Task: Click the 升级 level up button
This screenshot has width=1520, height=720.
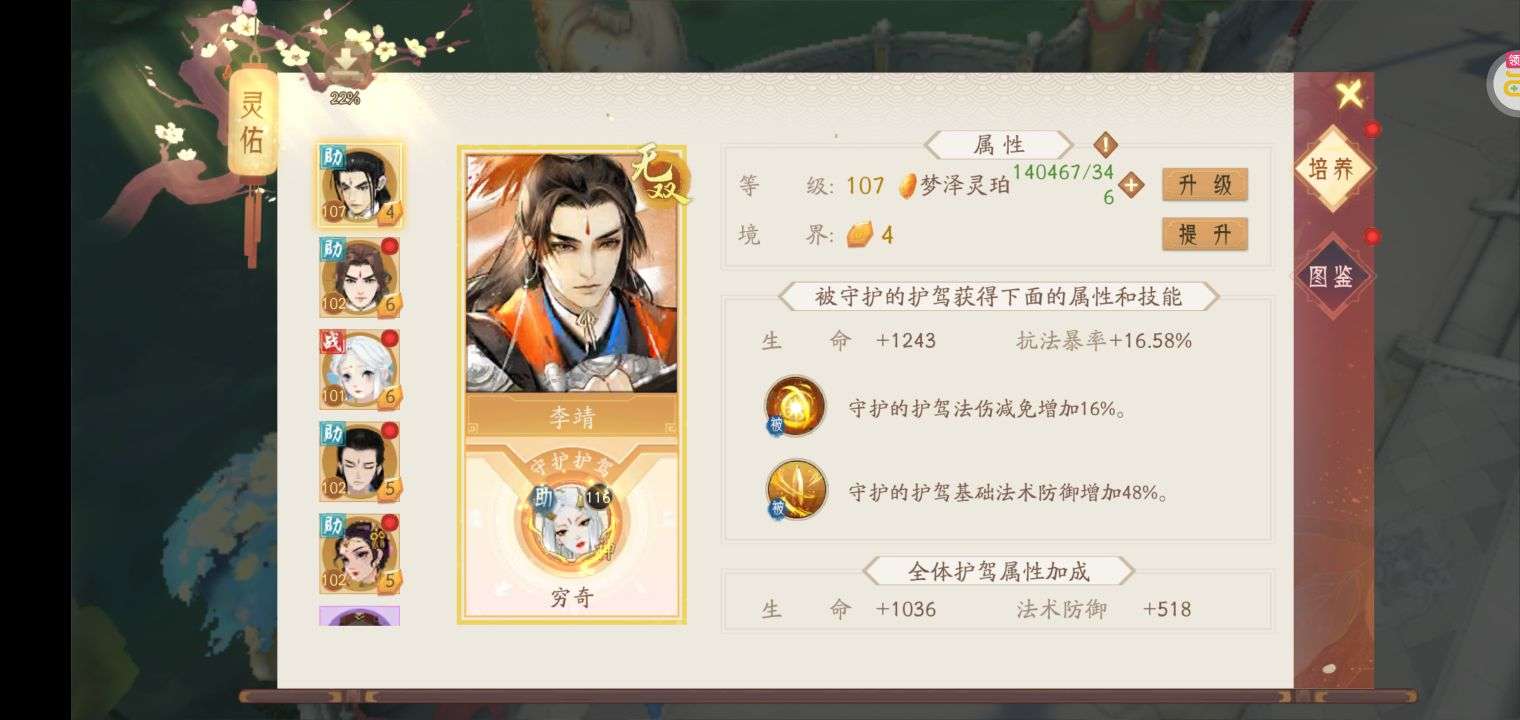Action: point(1205,185)
